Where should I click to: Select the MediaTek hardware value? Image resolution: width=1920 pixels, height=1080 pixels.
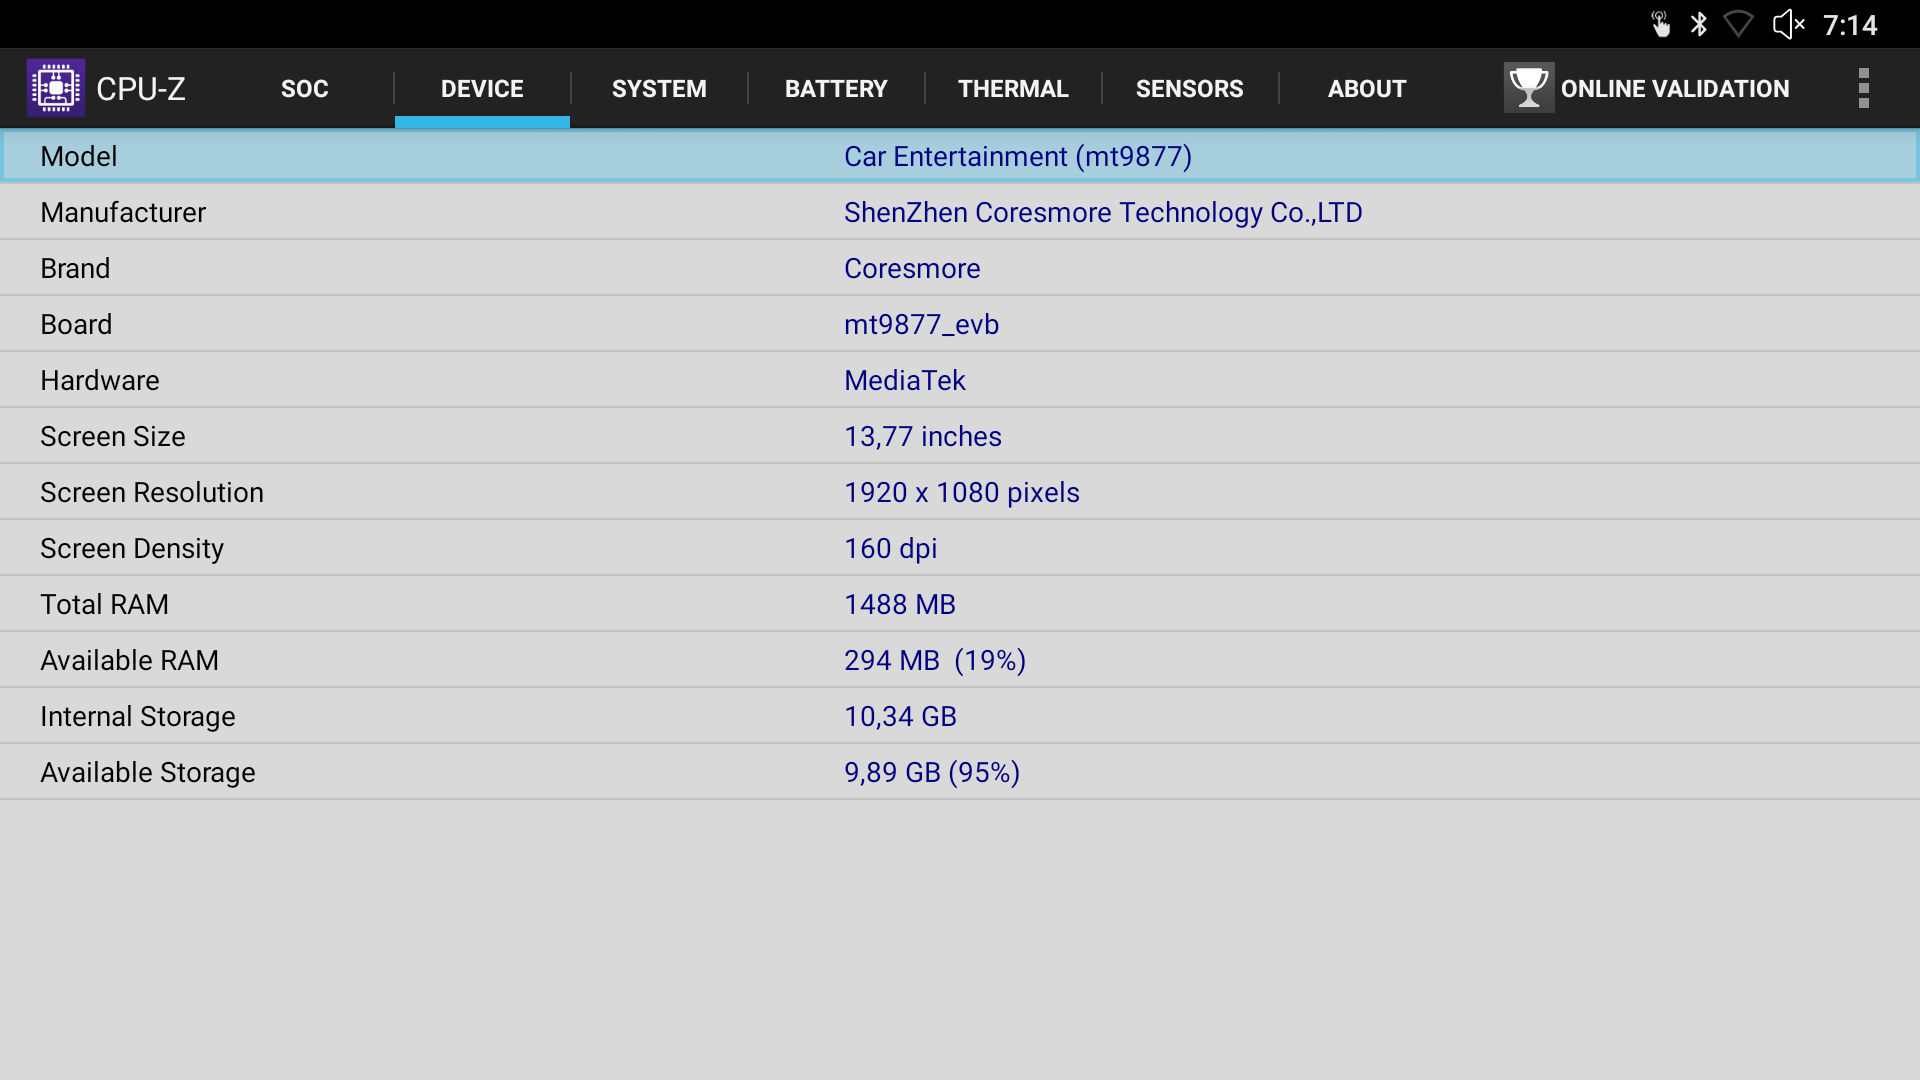point(905,381)
